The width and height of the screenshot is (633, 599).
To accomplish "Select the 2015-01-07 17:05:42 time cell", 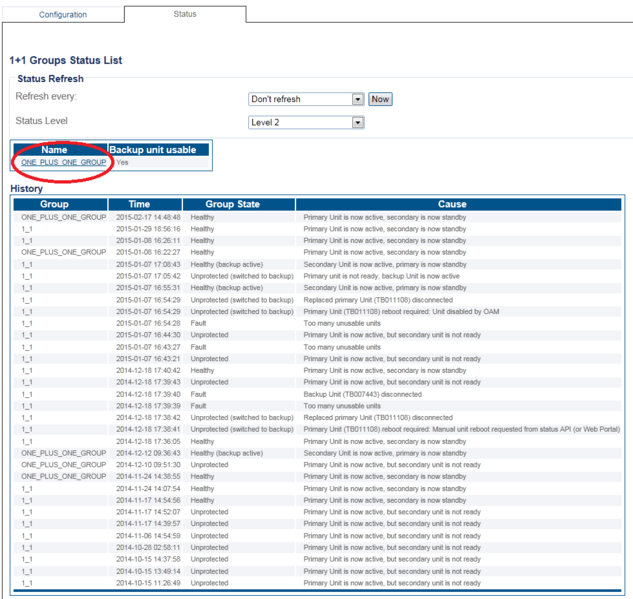I will 148,276.
